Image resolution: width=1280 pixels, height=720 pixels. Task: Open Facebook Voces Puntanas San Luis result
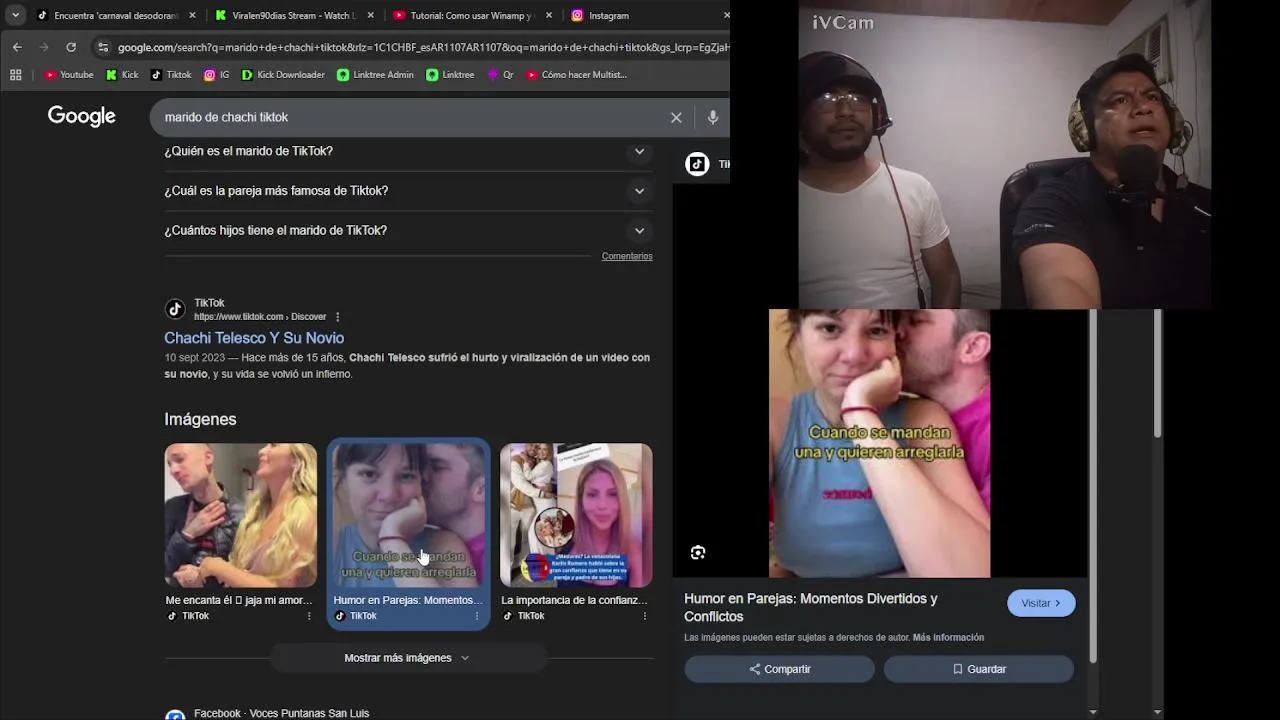(x=281, y=713)
